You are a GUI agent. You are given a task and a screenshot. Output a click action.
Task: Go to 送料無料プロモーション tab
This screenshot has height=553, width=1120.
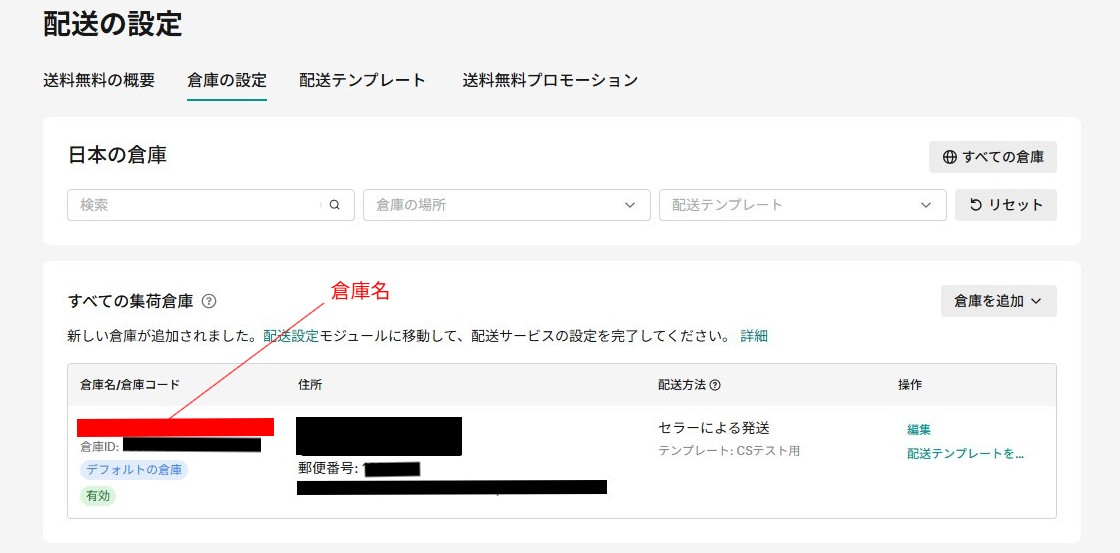click(x=550, y=80)
